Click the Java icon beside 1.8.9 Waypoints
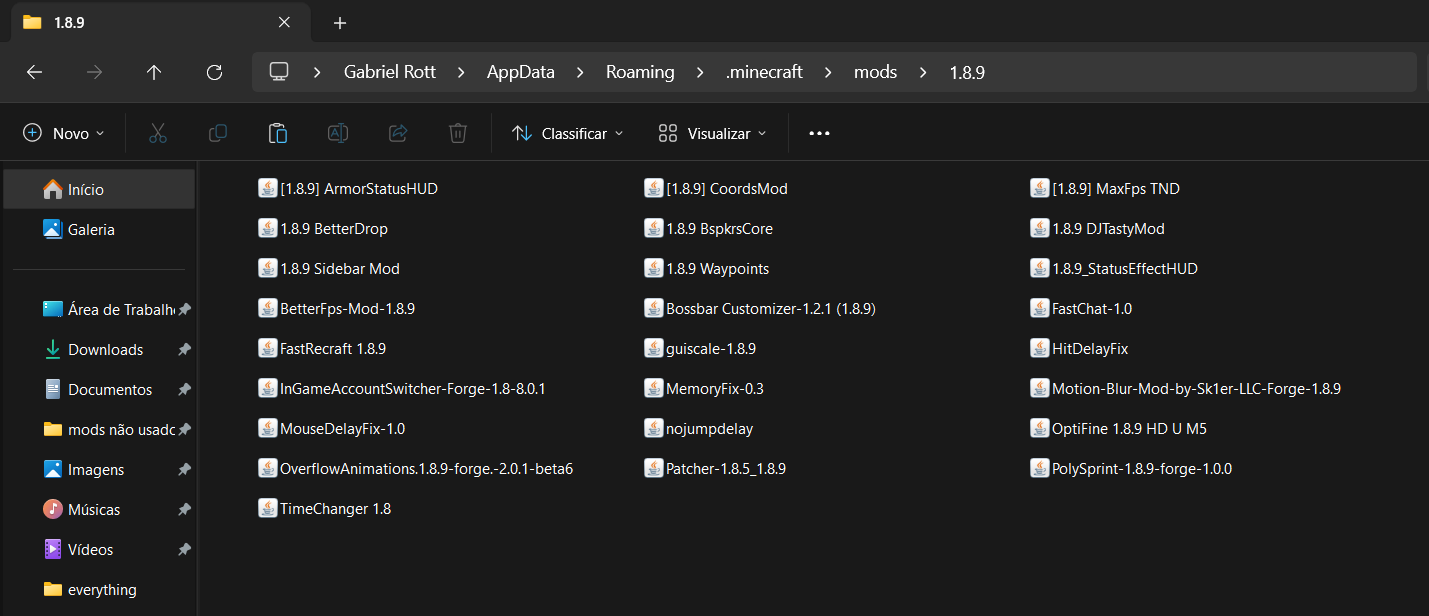The image size is (1429, 616). [x=654, y=268]
